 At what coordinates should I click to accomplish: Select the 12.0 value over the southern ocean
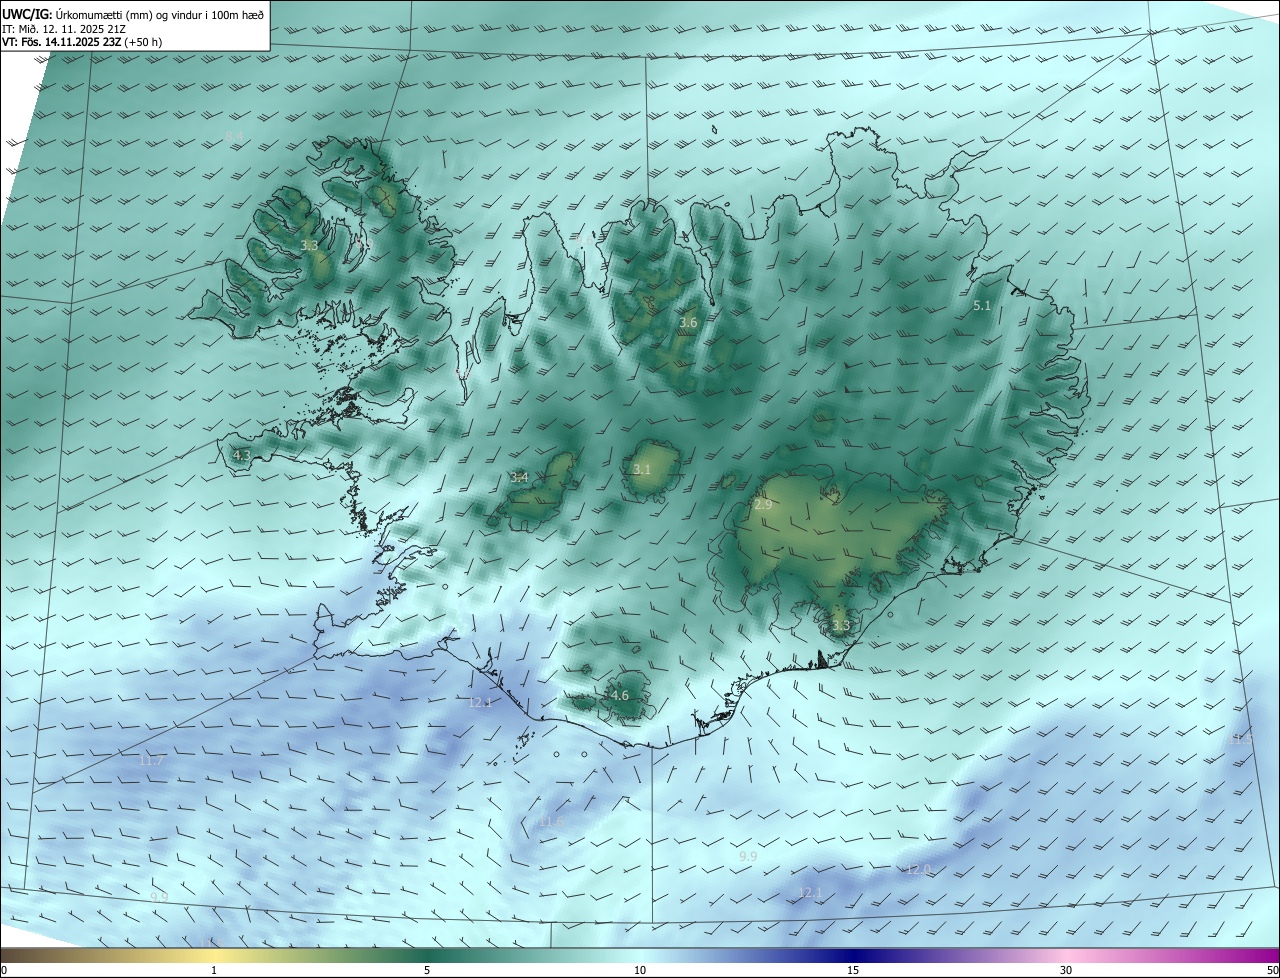(918, 870)
